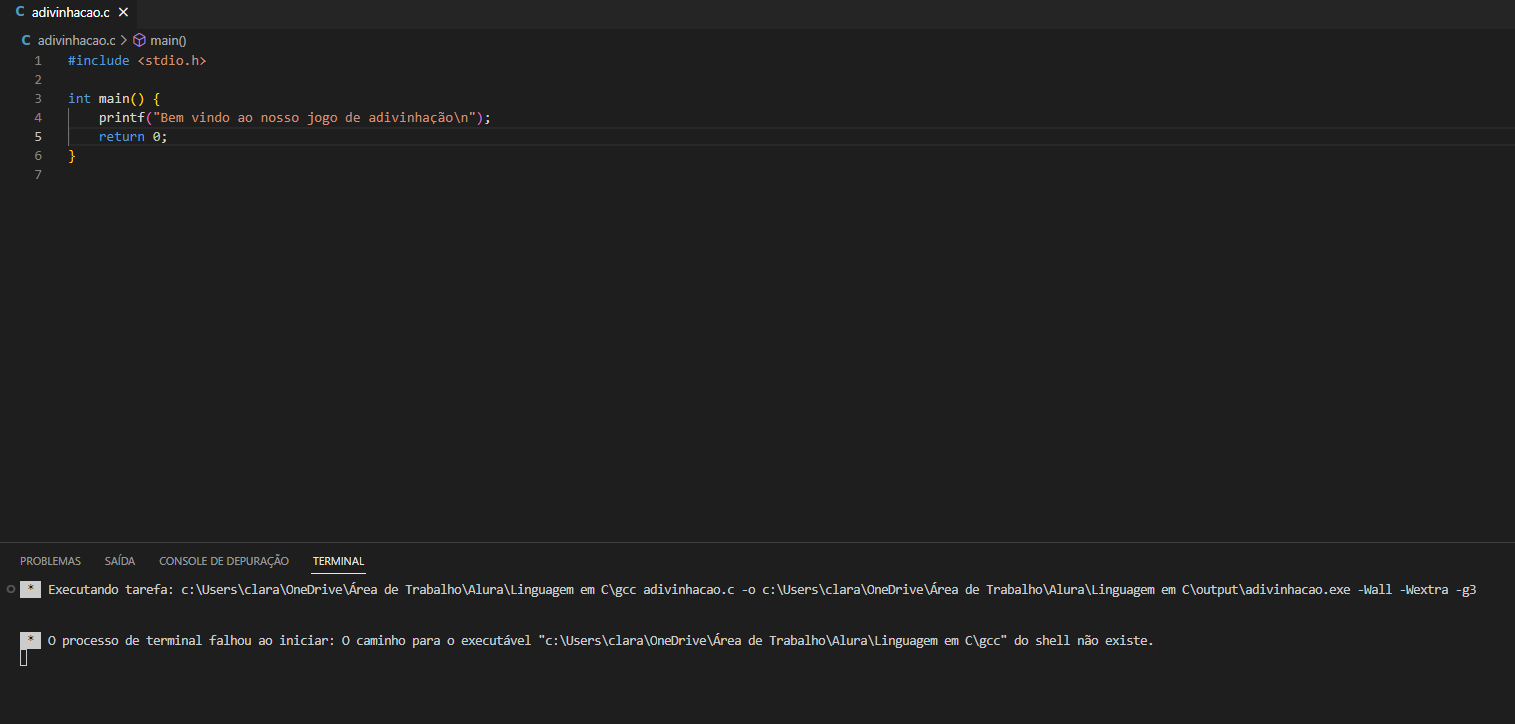Click the 'adivinhacao.exe' path in the terminal
This screenshot has width=1515, height=724.
[x=1295, y=589]
